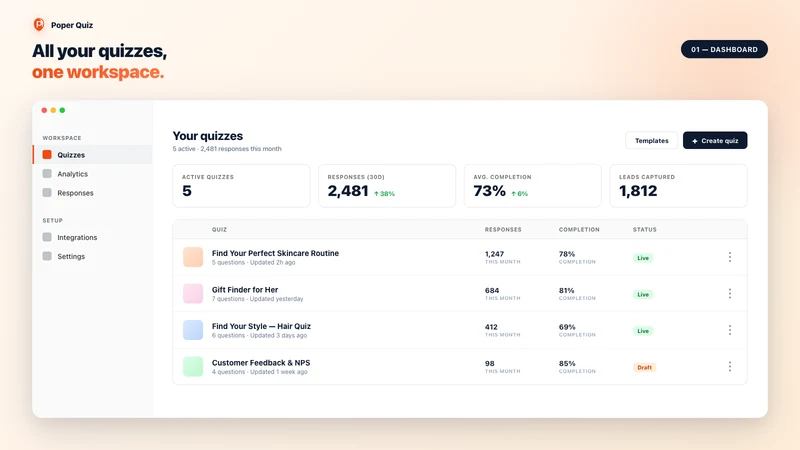
Task: Click '5 questions · Updated 2h ago' text
Action: [254, 262]
